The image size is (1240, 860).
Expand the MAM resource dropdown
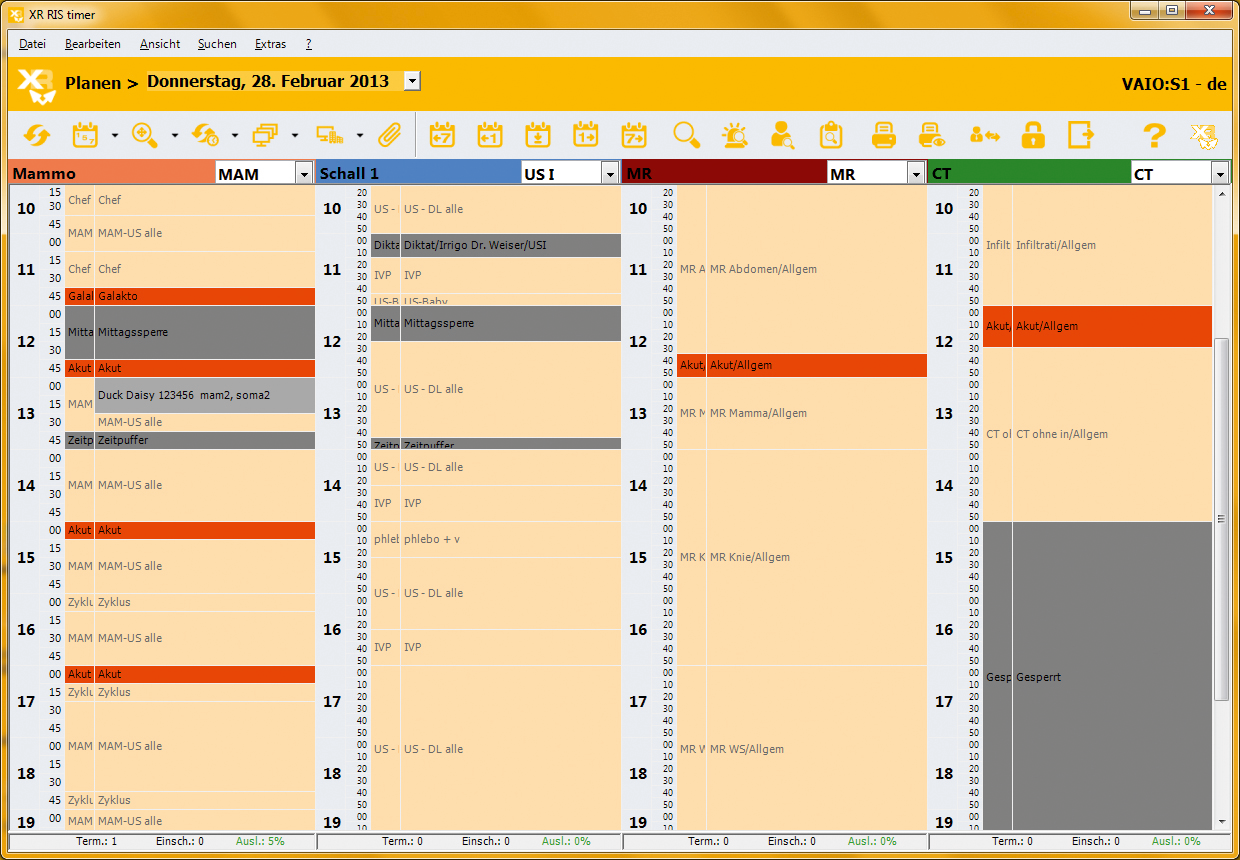(304, 174)
